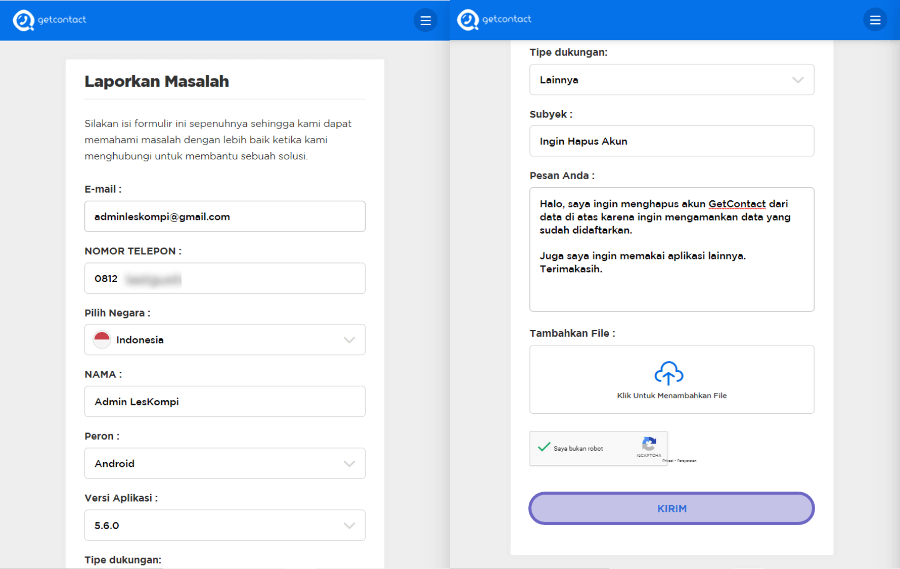Viewport: 900px width, 569px height.
Task: Click the reCAPTCHA privacy and terms links text
Action: 679,460
